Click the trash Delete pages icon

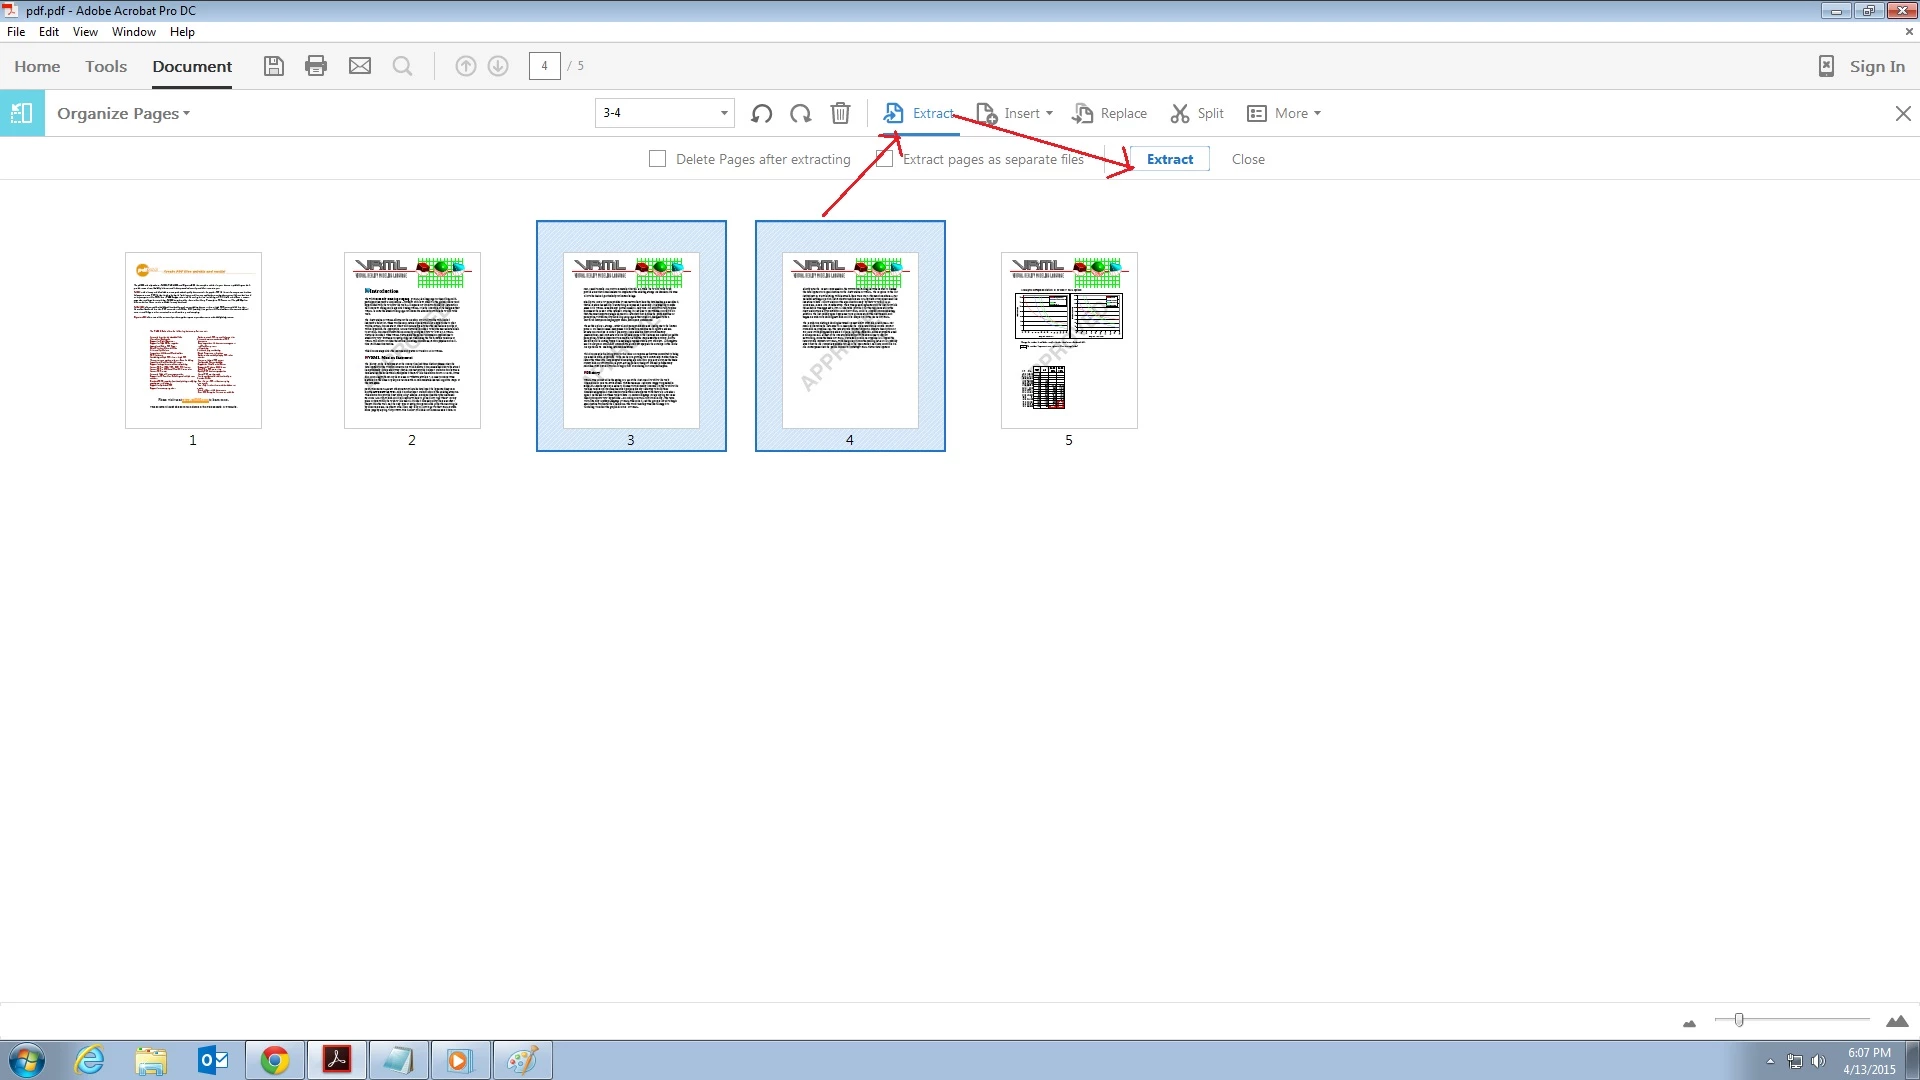tap(840, 113)
